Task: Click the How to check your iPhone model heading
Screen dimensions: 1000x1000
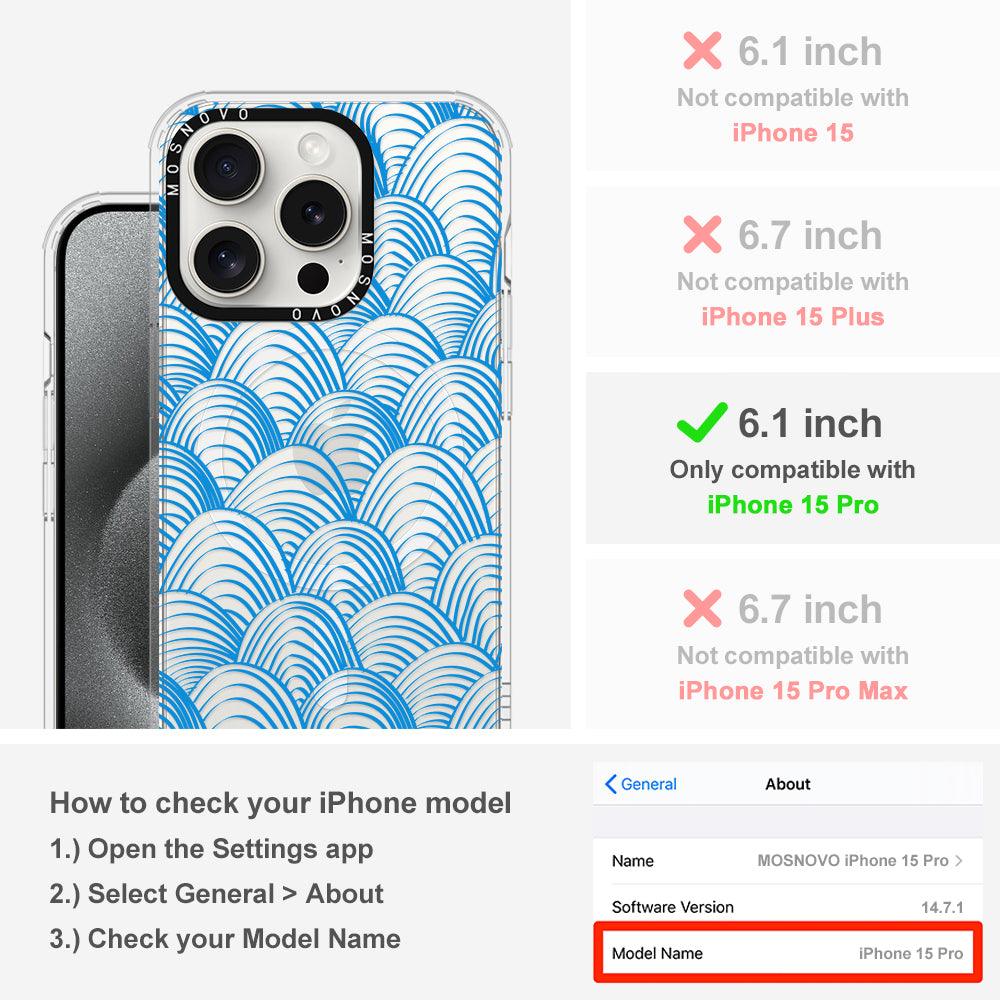Action: [x=281, y=803]
